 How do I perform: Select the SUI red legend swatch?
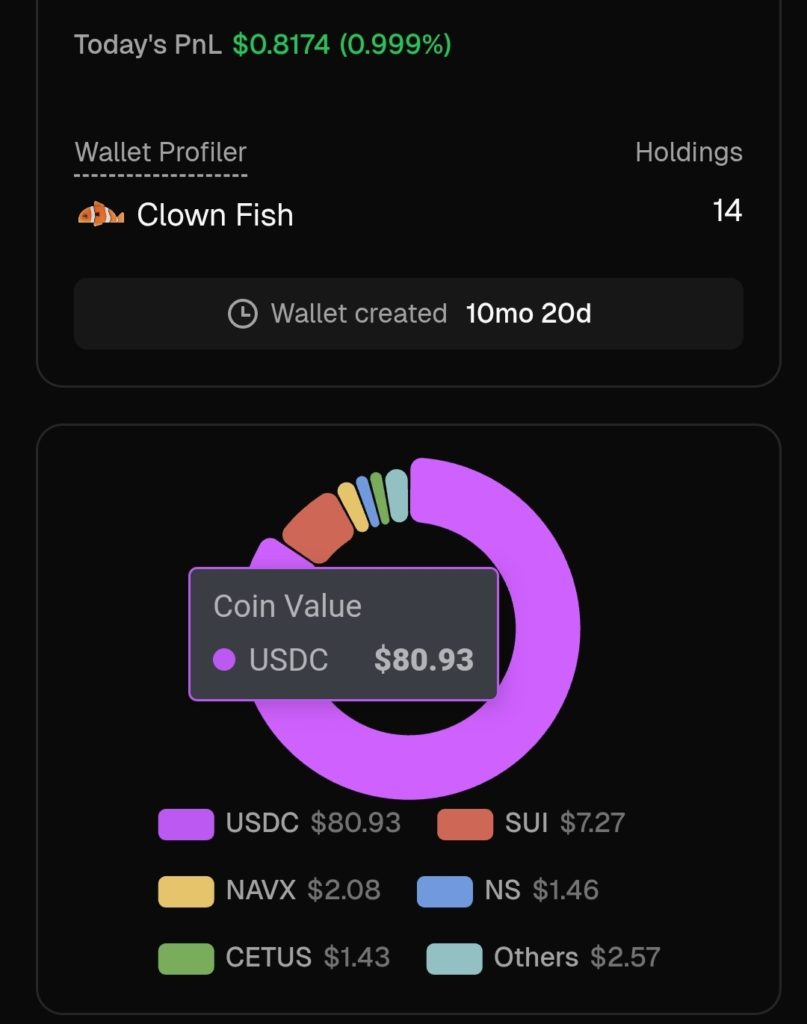(465, 824)
